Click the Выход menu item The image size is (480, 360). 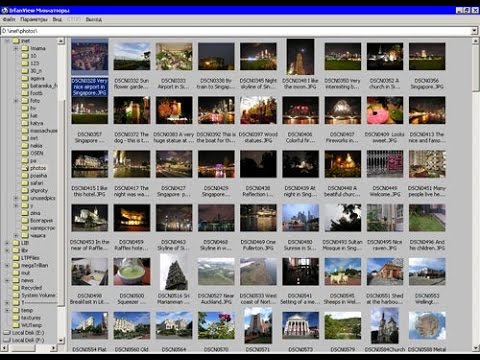(94, 19)
